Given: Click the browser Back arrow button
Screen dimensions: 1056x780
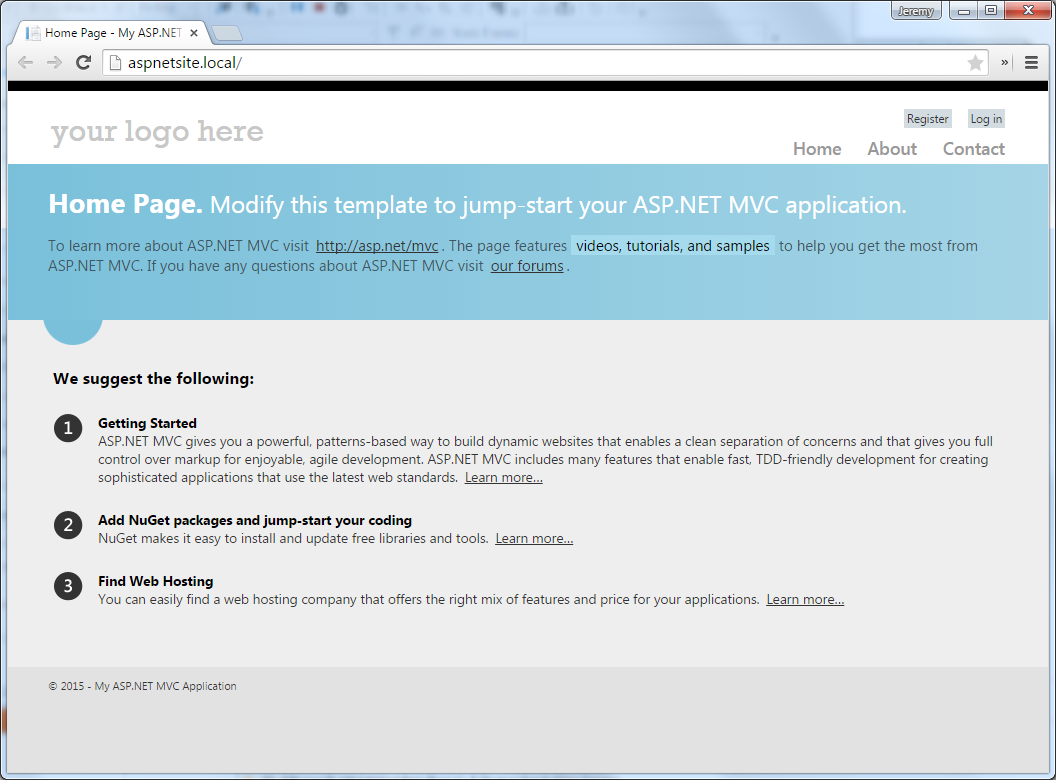Looking at the screenshot, I should [x=26, y=62].
